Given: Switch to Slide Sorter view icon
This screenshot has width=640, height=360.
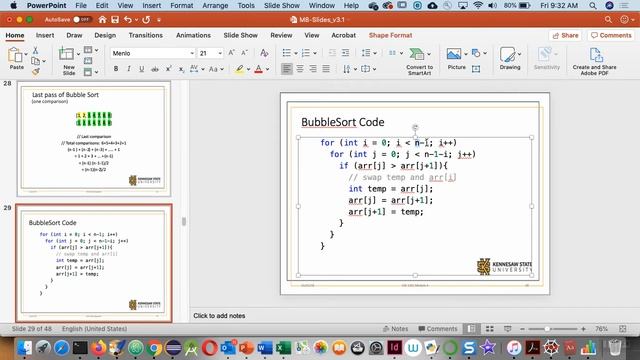Looking at the screenshot, I should [489, 329].
